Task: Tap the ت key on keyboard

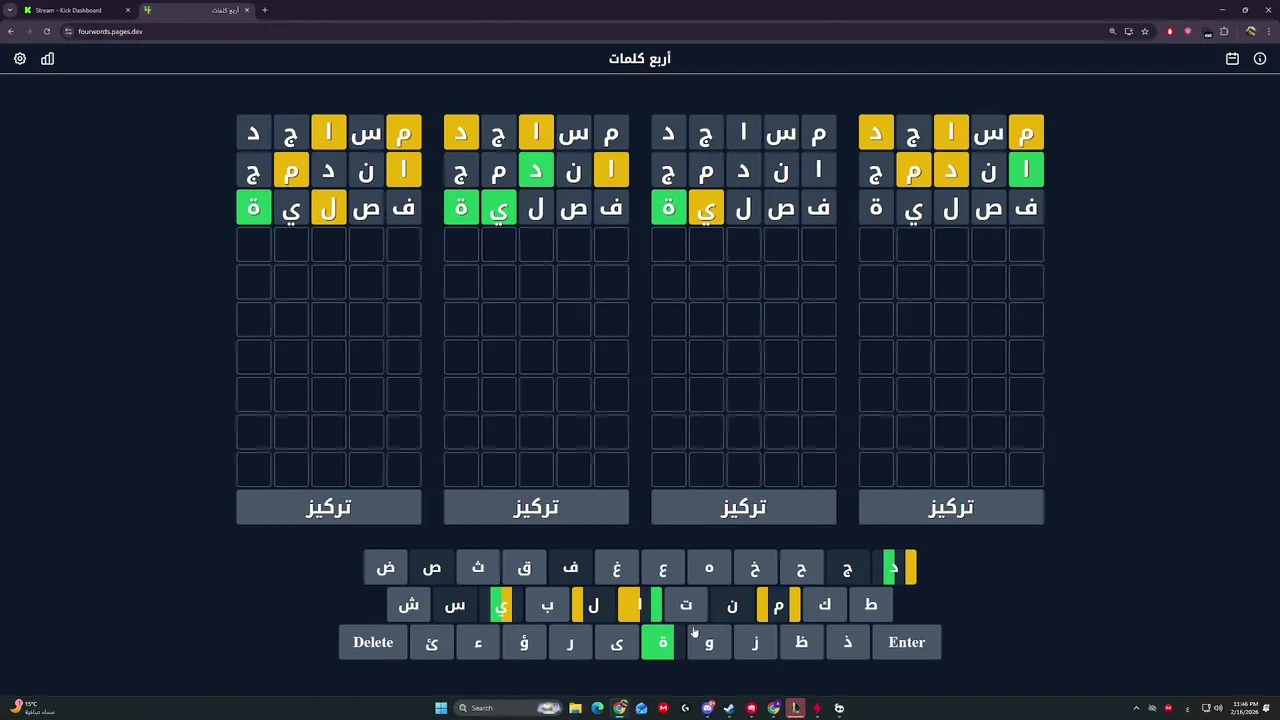Action: 686,605
